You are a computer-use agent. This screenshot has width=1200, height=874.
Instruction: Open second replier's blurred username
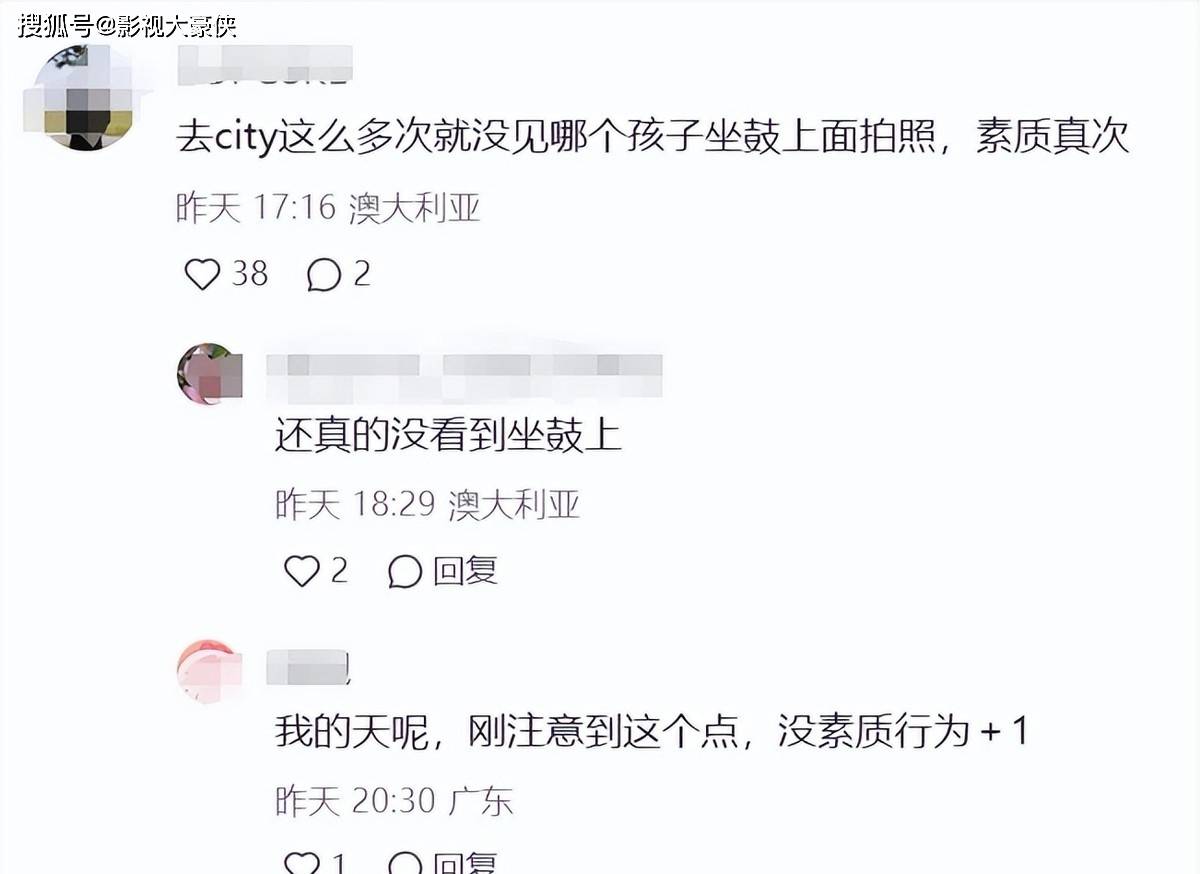464,372
